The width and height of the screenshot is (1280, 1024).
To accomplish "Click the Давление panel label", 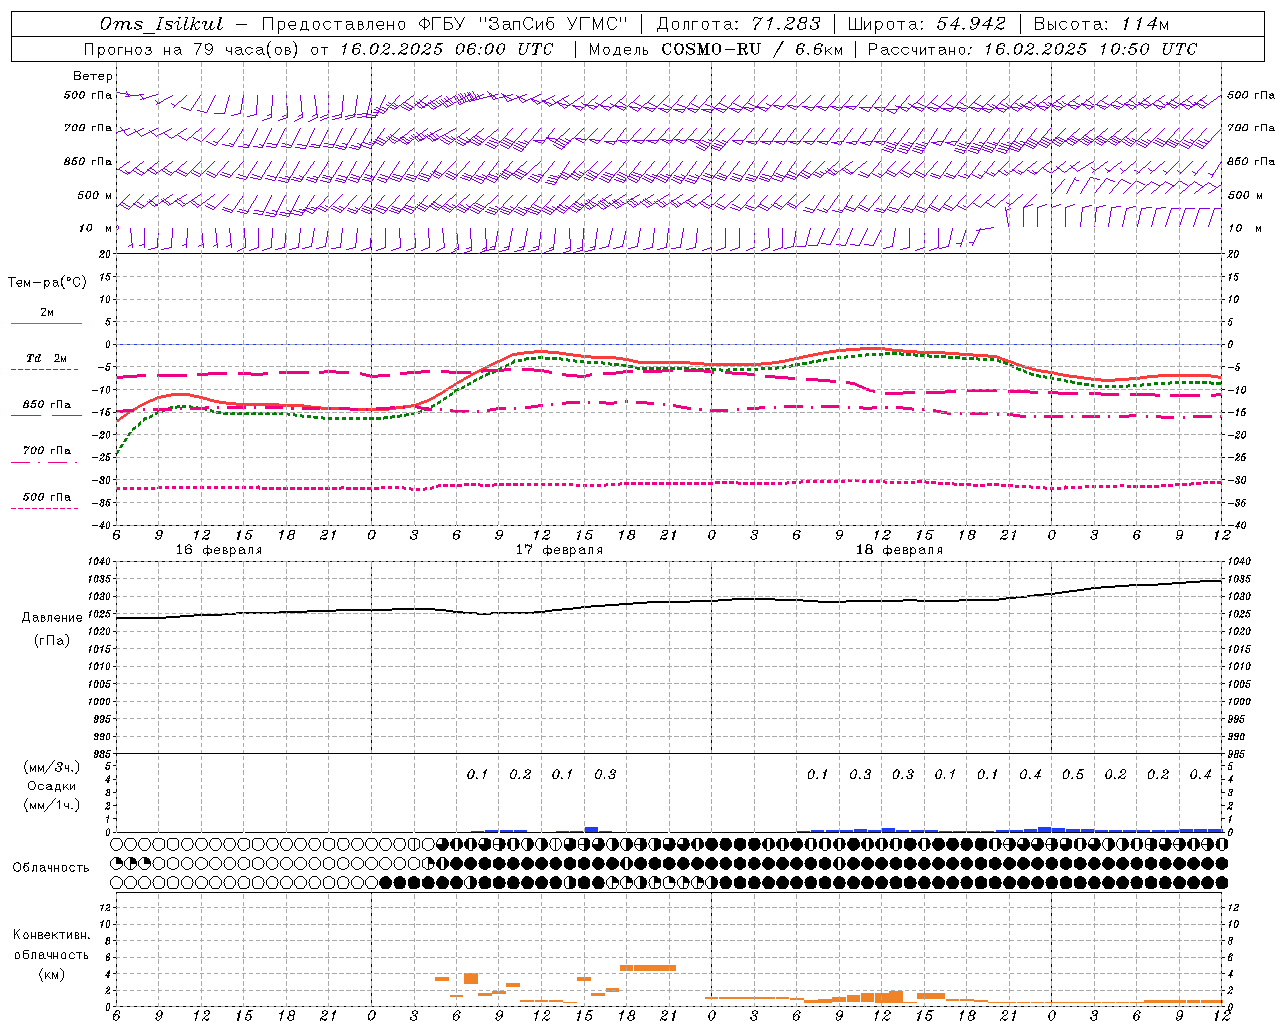I will [52, 618].
